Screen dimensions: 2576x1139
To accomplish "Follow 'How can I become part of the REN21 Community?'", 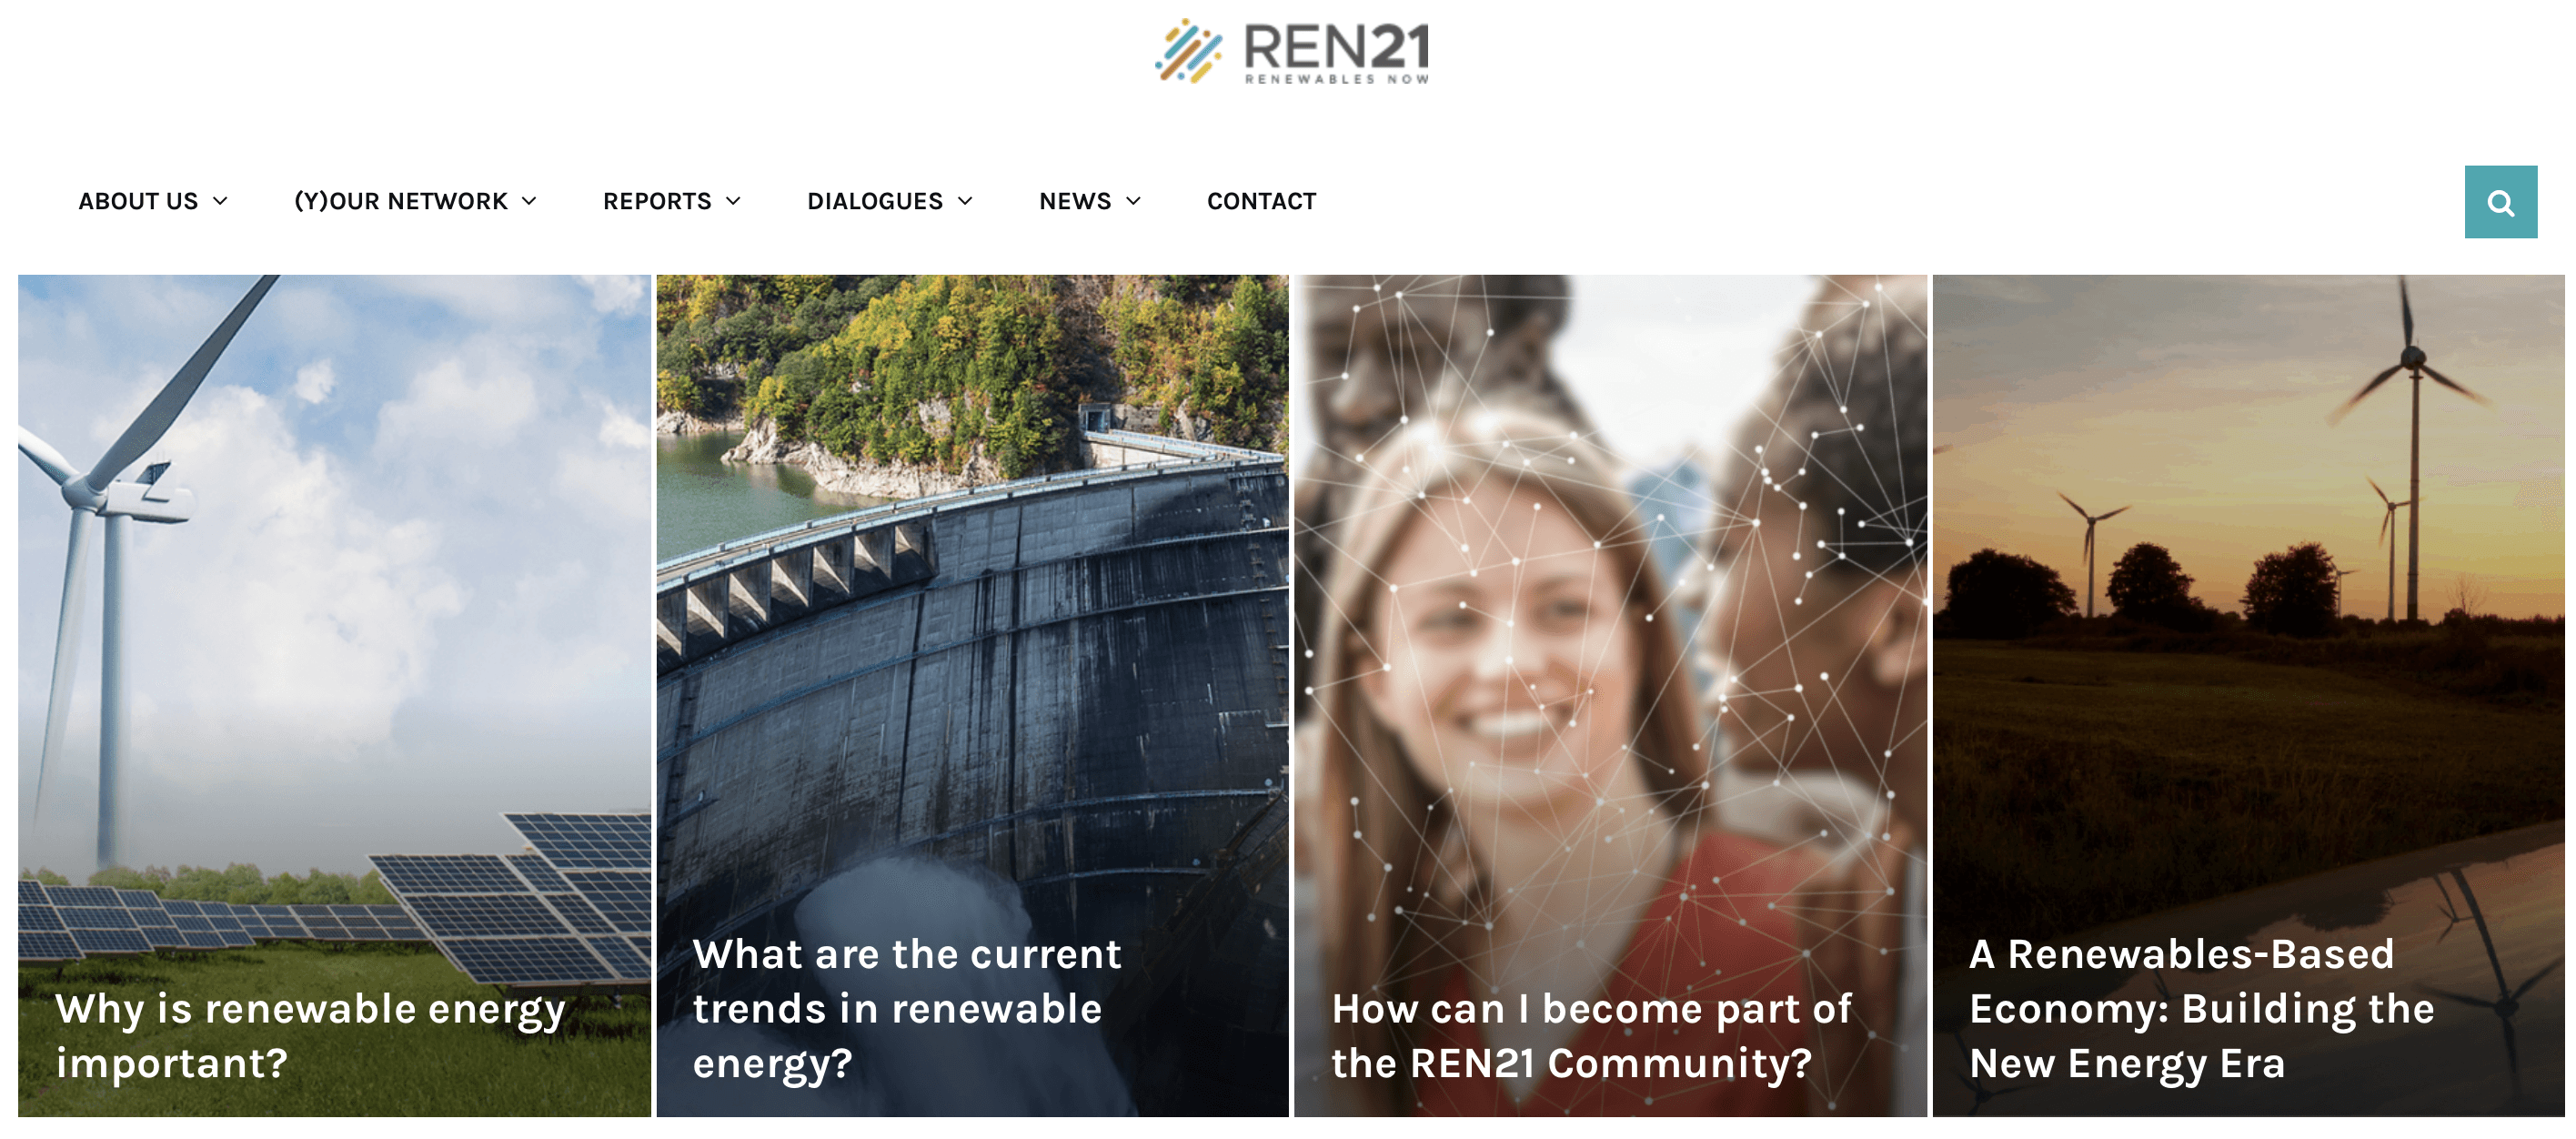I will click(x=1591, y=1035).
